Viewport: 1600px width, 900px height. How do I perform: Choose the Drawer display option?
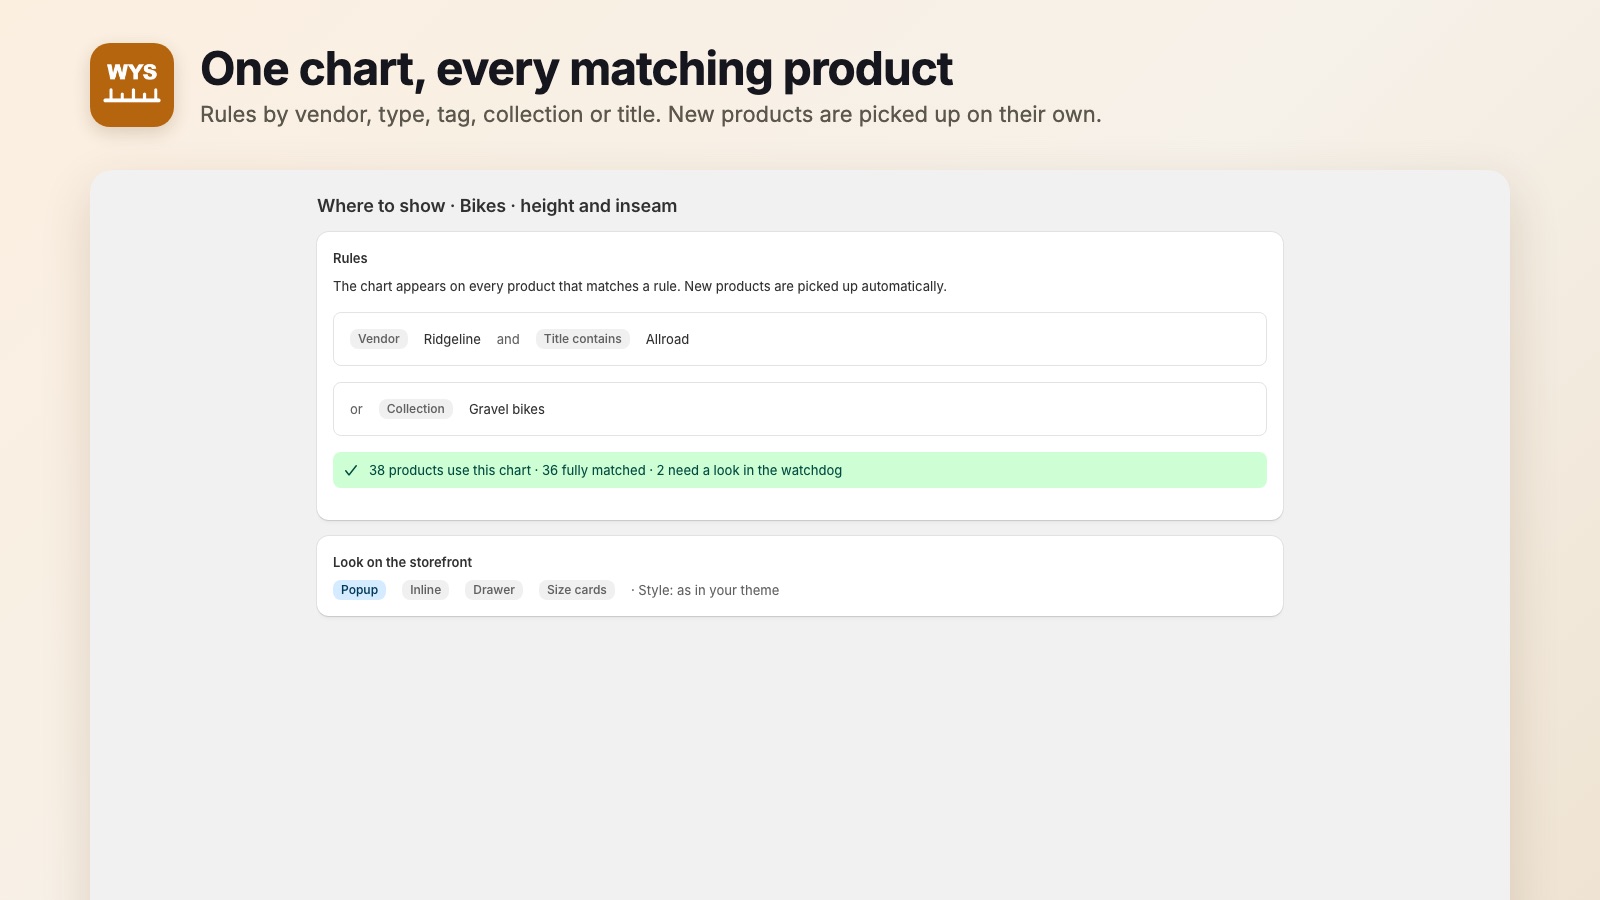(x=494, y=590)
